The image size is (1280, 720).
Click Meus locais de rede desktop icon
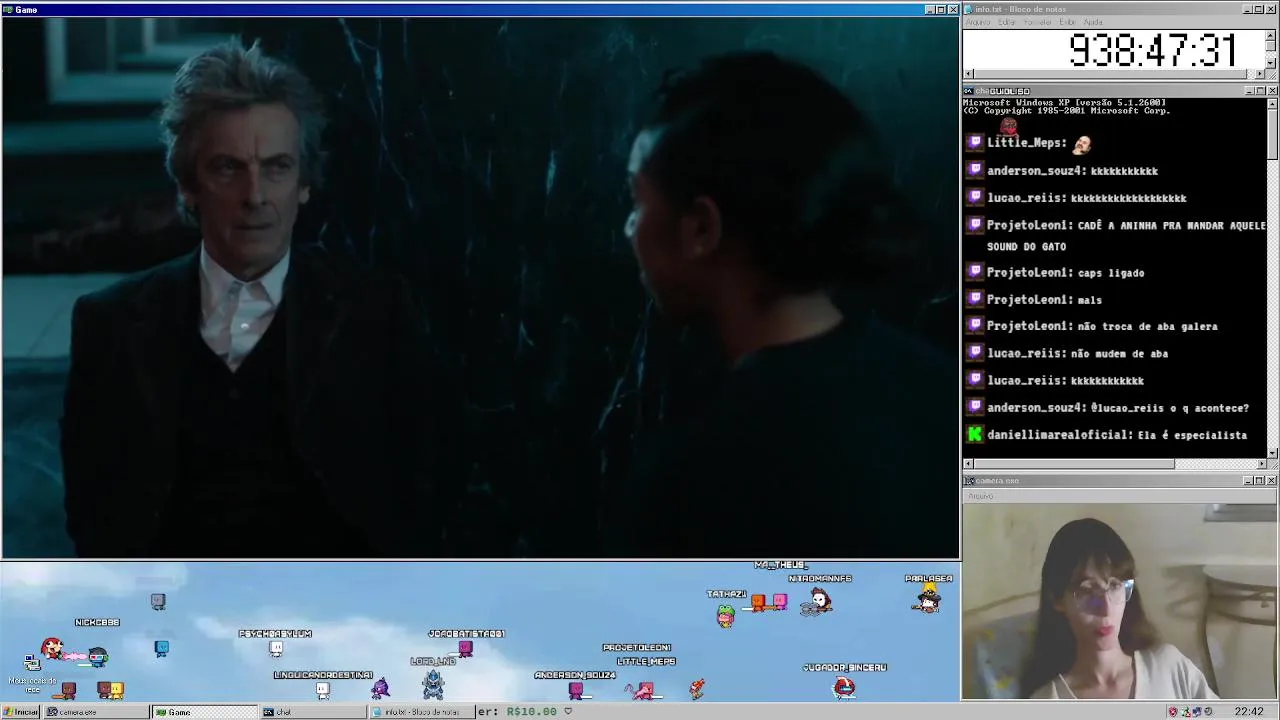point(32,670)
